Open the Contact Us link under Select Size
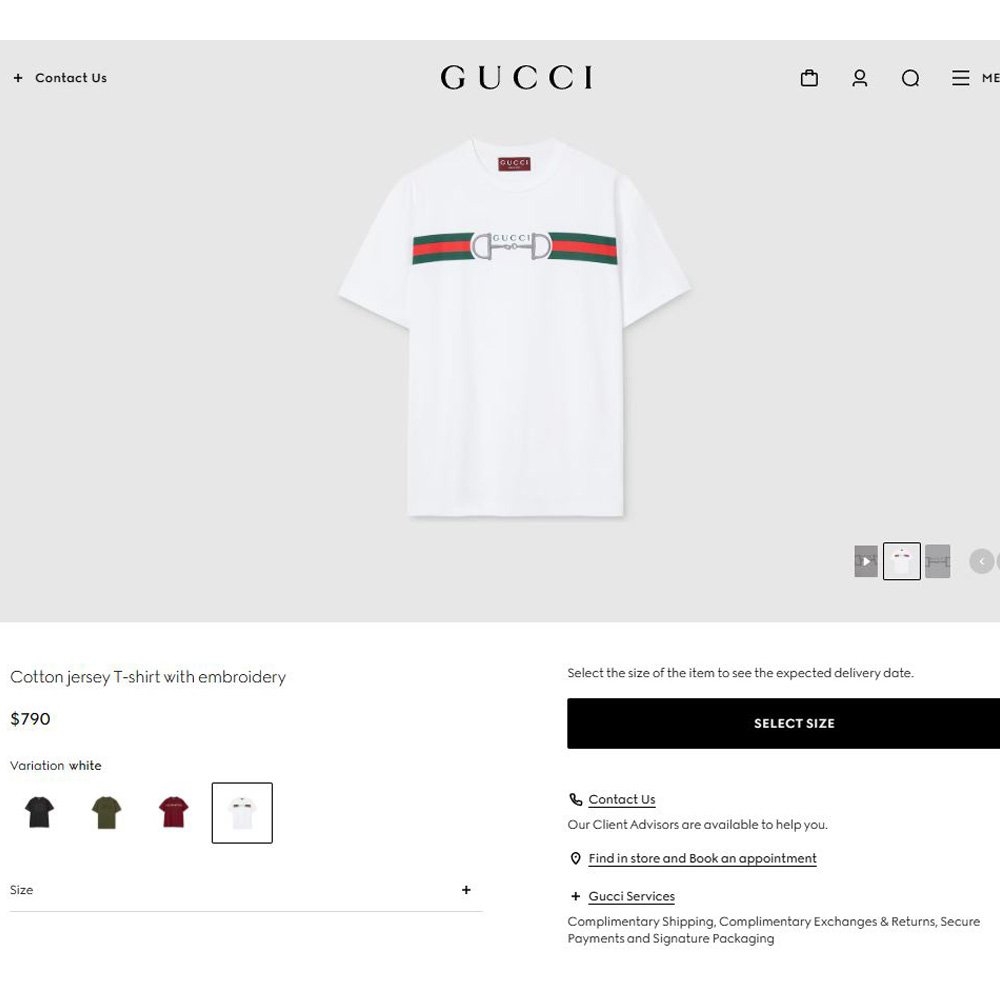This screenshot has width=1000, height=1000. [x=622, y=799]
